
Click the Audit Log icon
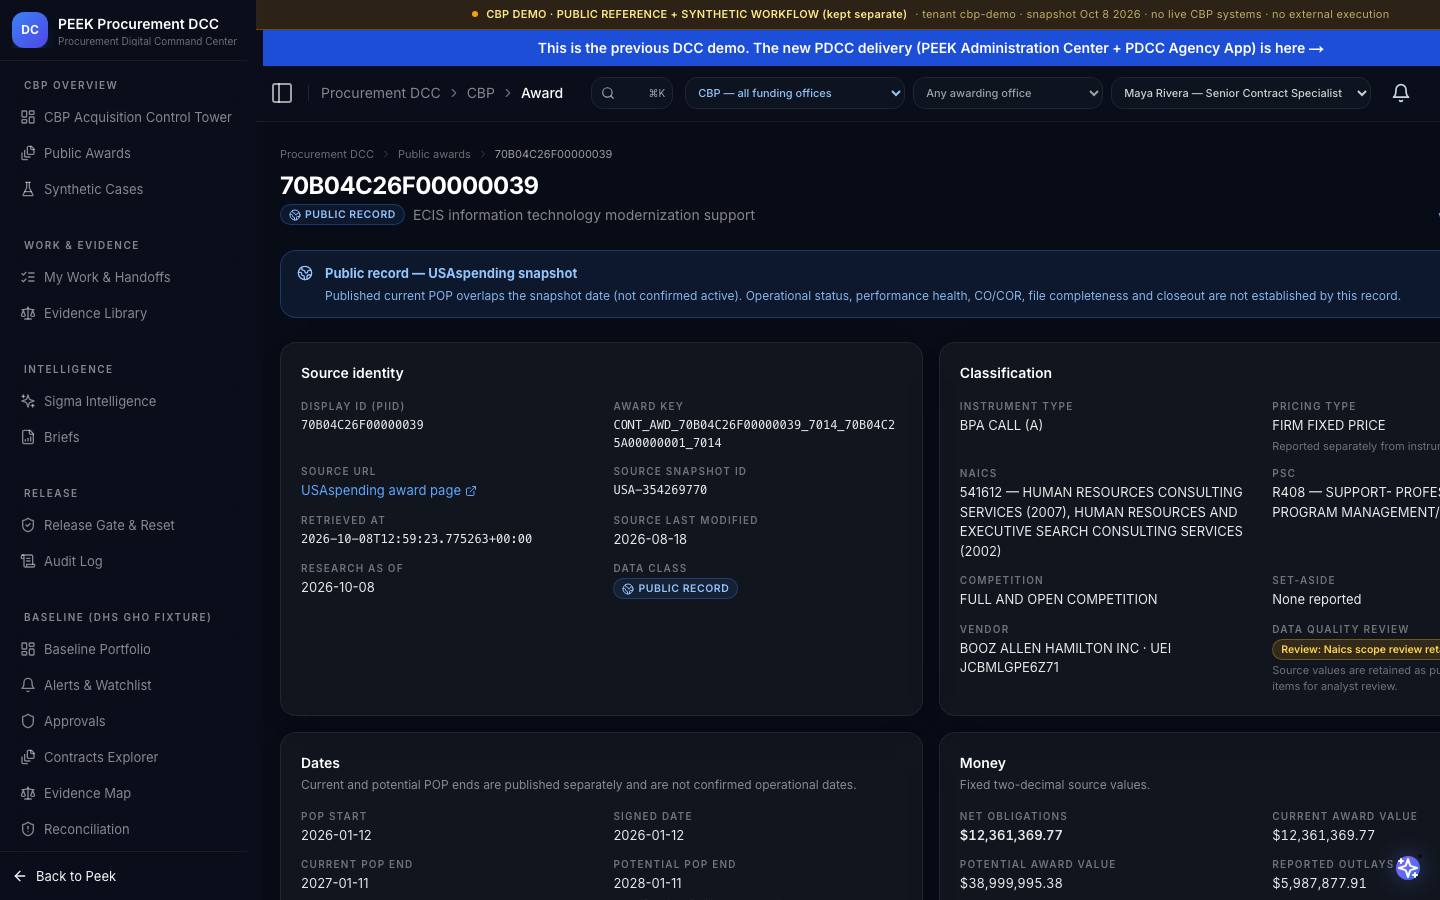point(28,561)
